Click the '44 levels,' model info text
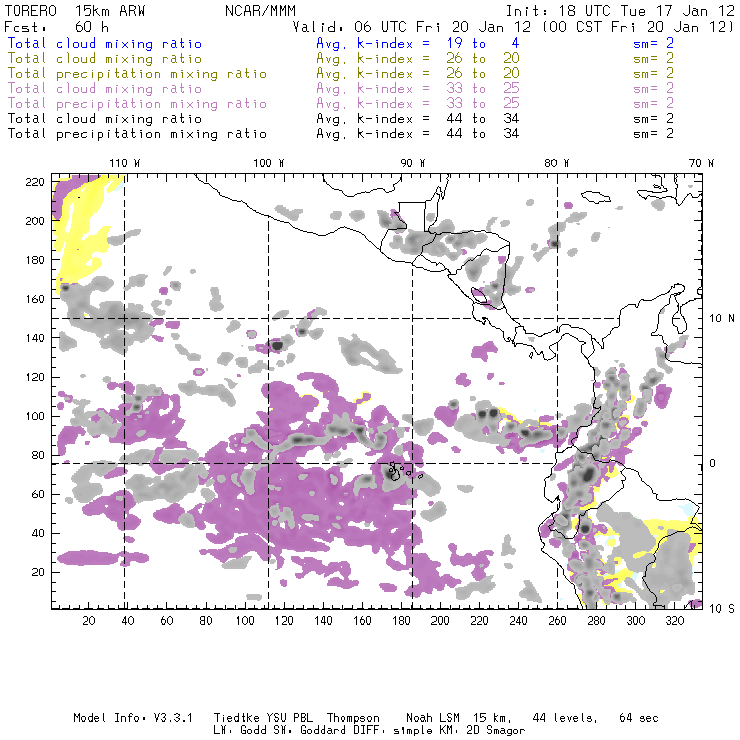 tap(565, 718)
